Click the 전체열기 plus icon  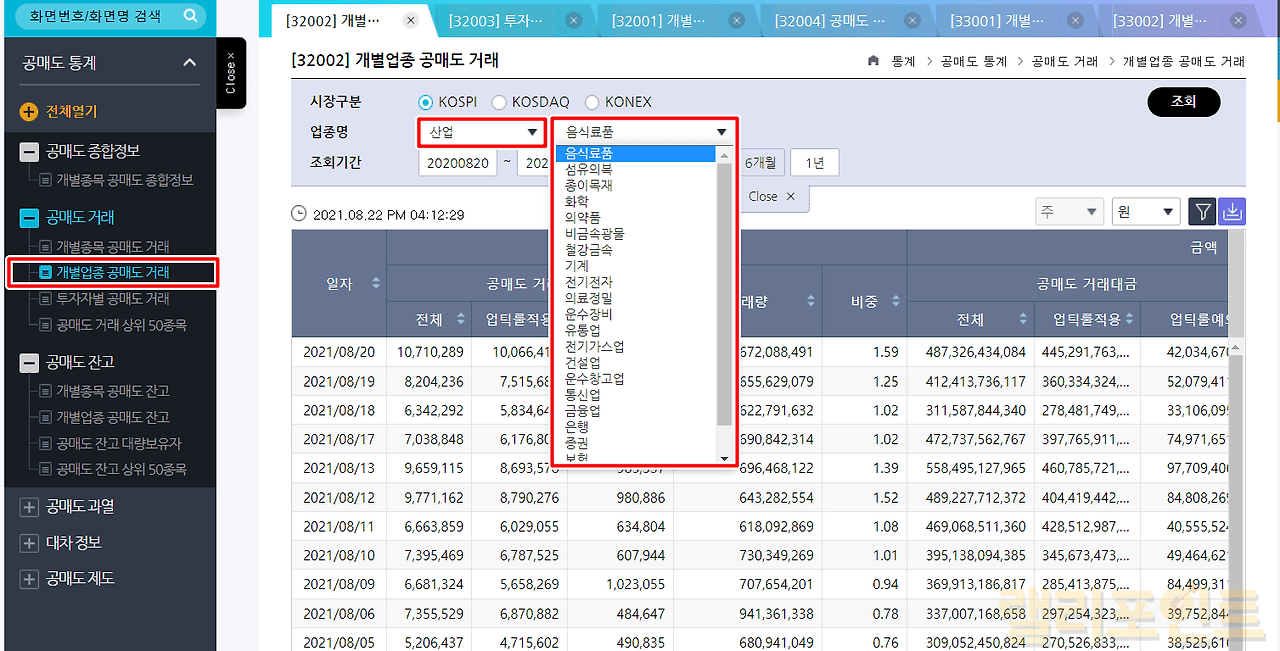coord(29,112)
